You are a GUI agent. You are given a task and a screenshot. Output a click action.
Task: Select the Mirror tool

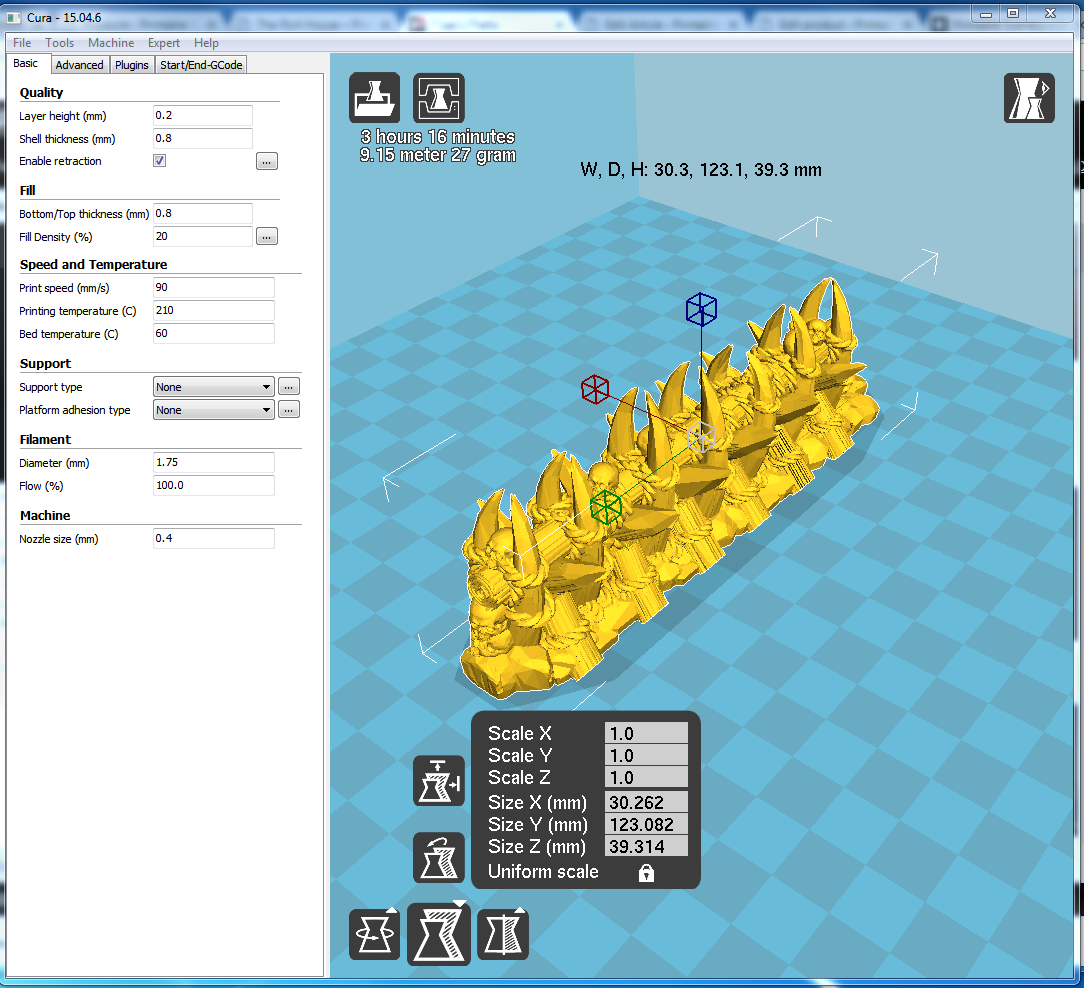(x=503, y=935)
